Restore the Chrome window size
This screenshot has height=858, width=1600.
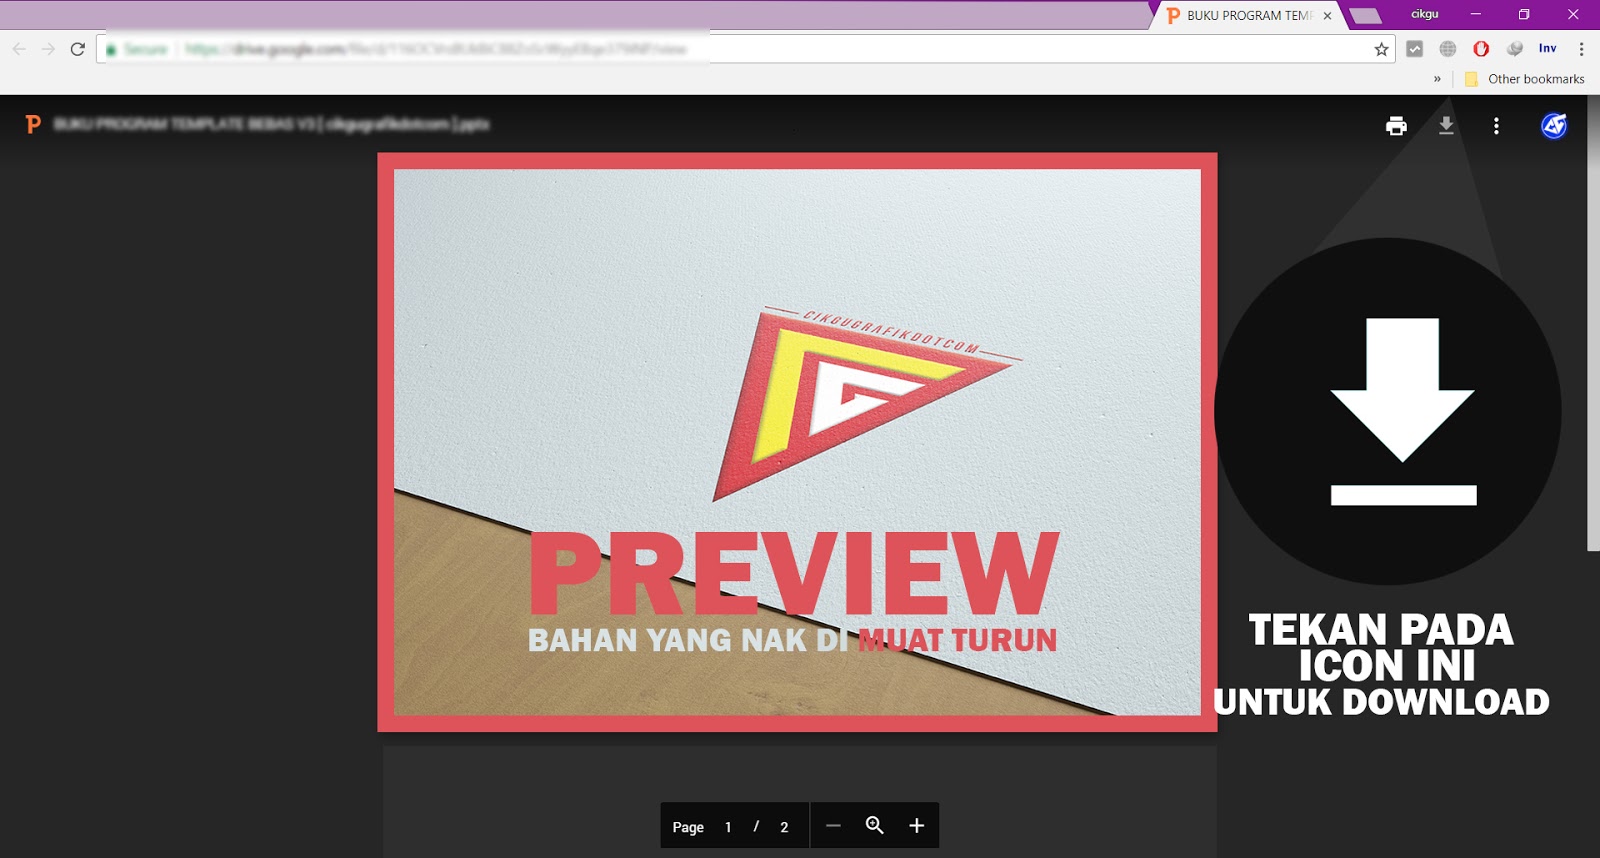(1524, 14)
